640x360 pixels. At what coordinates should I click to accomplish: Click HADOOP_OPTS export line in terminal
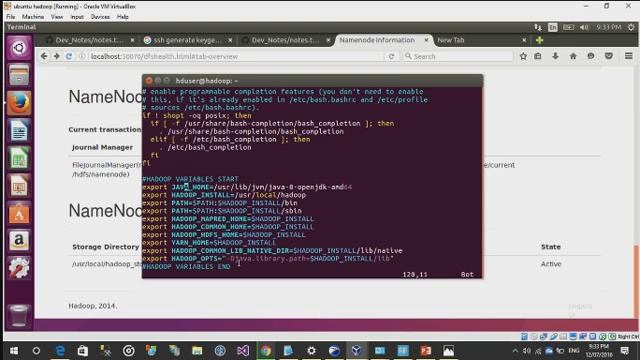pyautogui.click(x=268, y=258)
